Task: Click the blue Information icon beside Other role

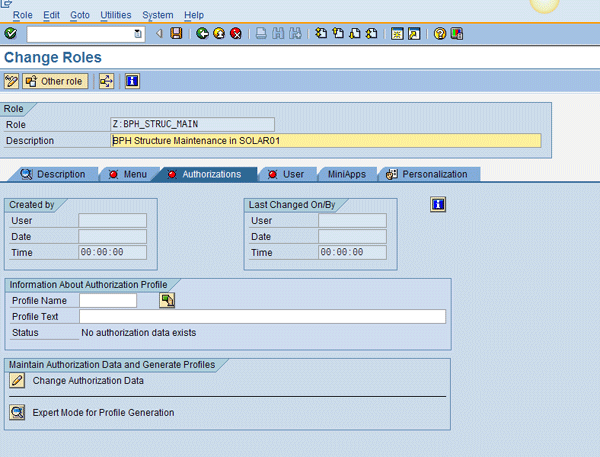Action: tap(132, 81)
